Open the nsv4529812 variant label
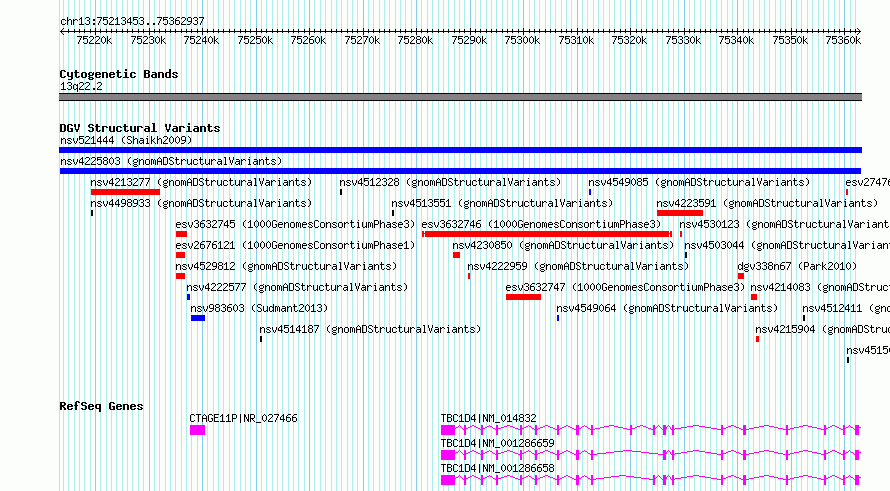 tap(286, 266)
